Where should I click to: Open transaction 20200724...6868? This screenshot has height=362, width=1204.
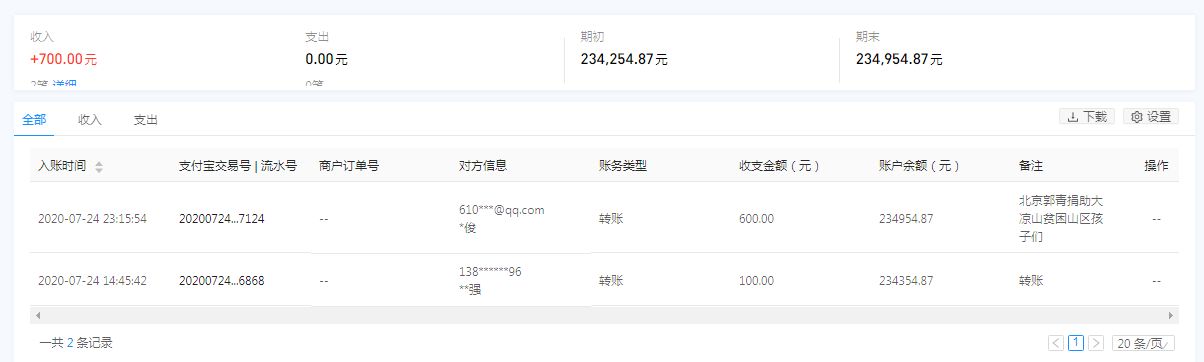coord(221,282)
